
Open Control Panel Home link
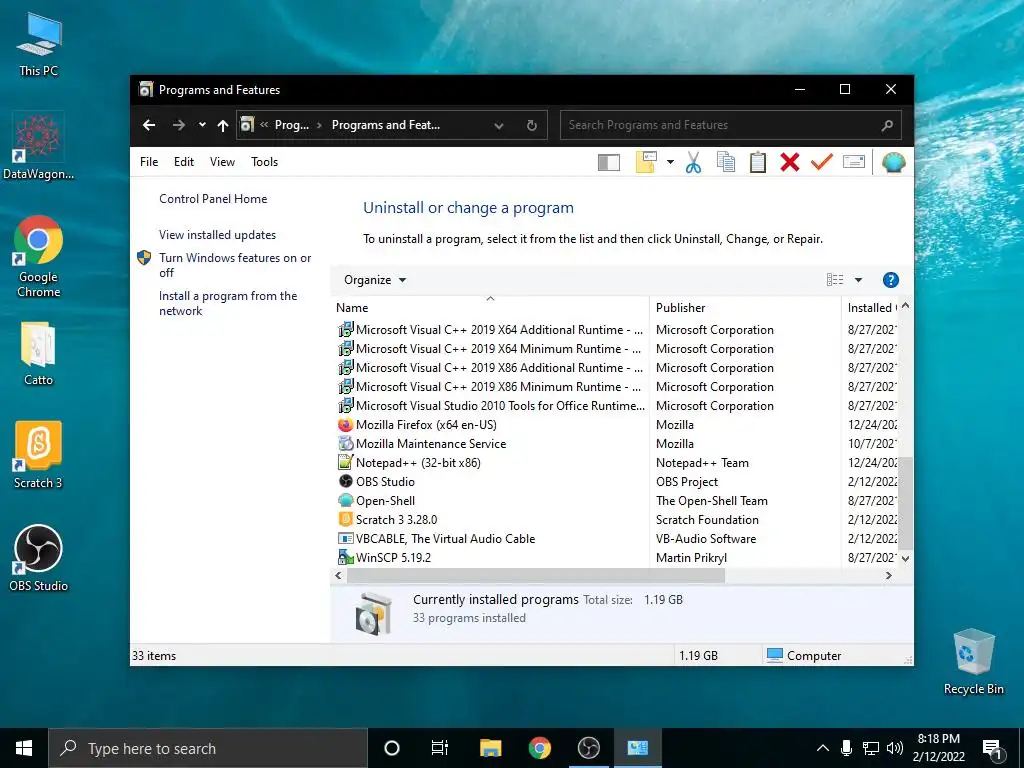tap(213, 199)
